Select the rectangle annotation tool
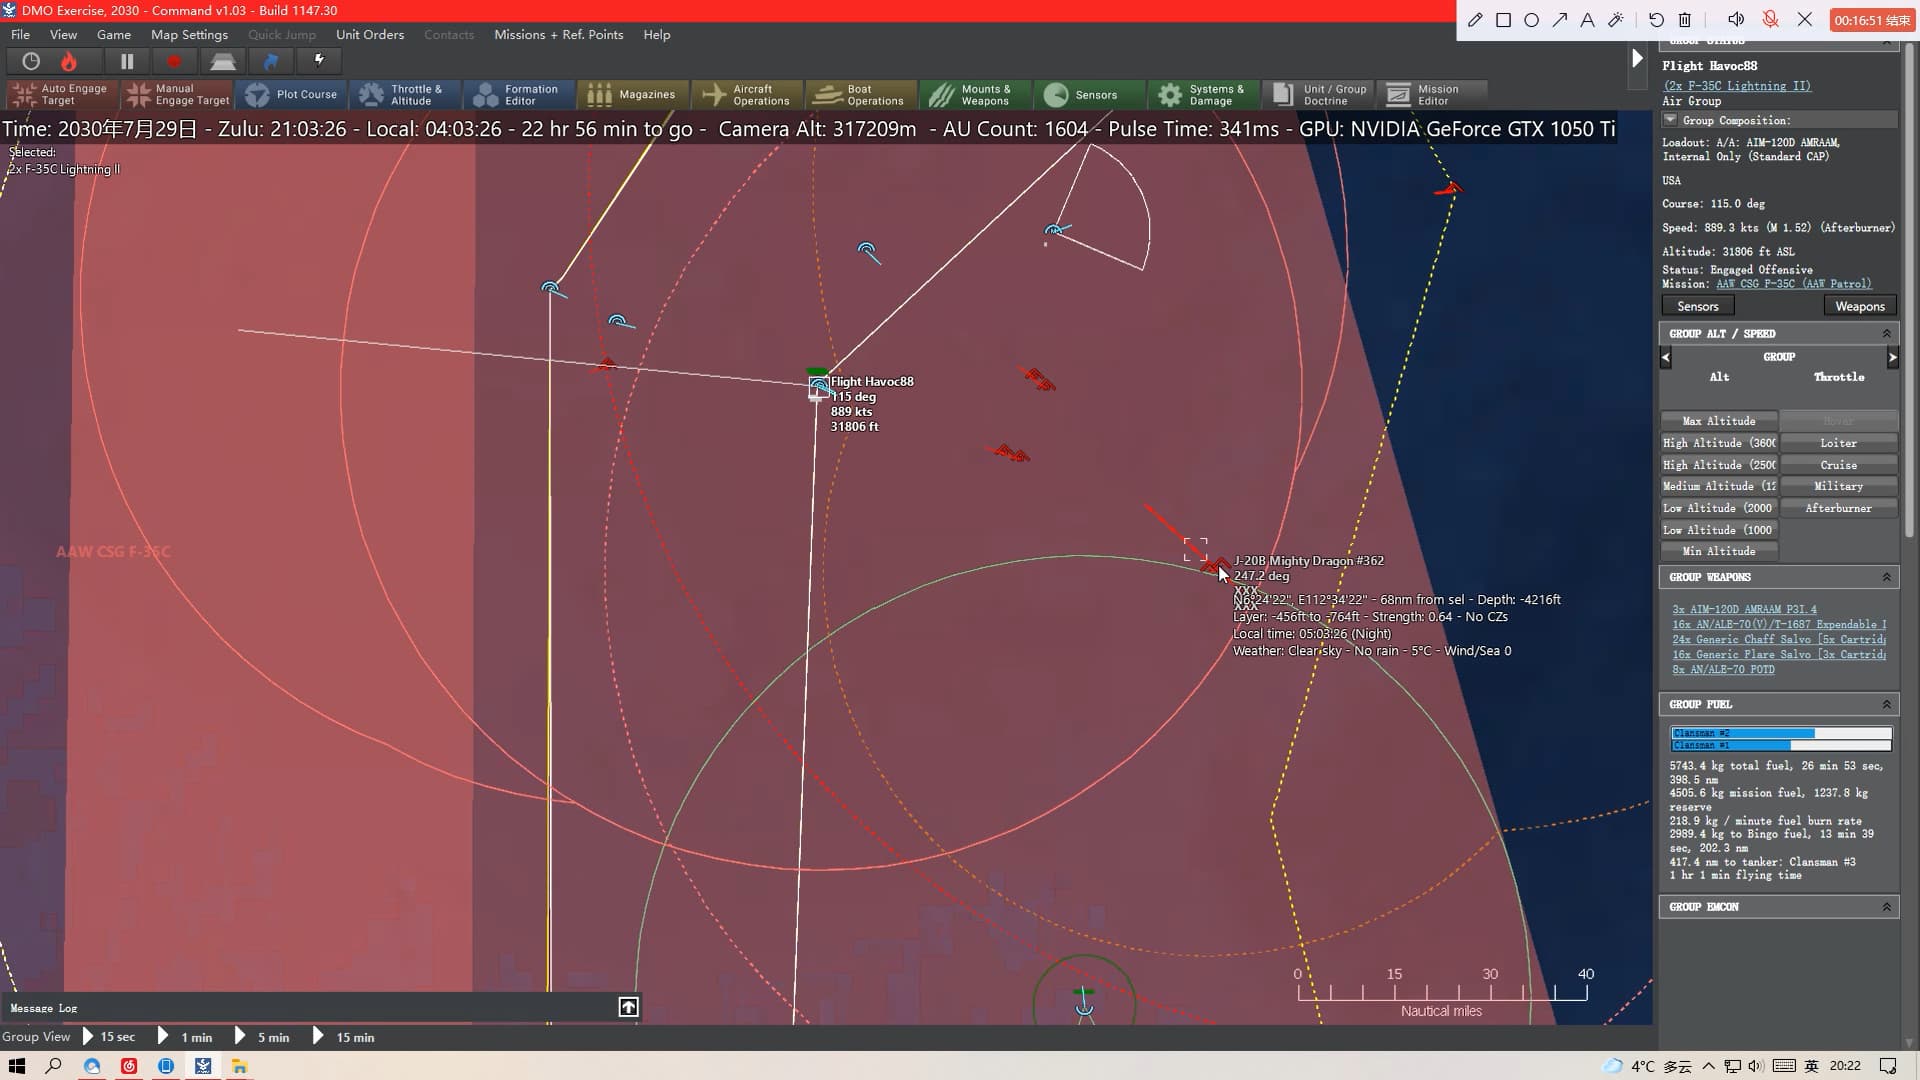The width and height of the screenshot is (1920, 1080). pos(1503,20)
